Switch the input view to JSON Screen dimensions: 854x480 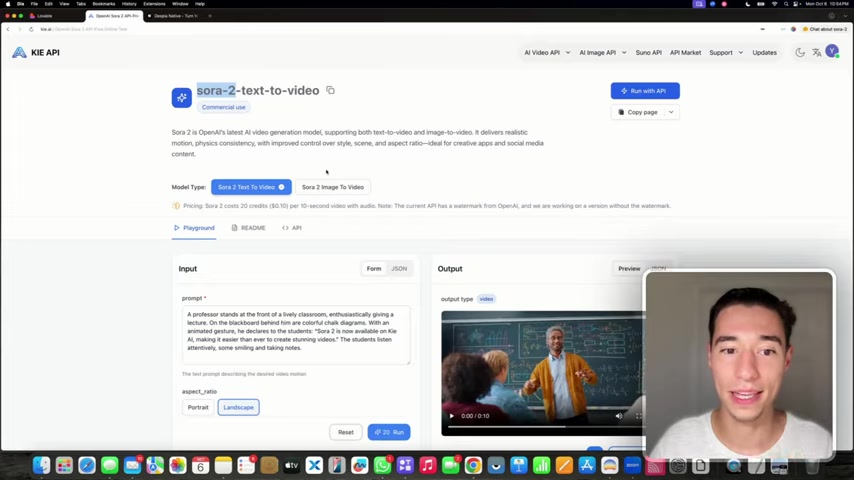pyautogui.click(x=399, y=268)
